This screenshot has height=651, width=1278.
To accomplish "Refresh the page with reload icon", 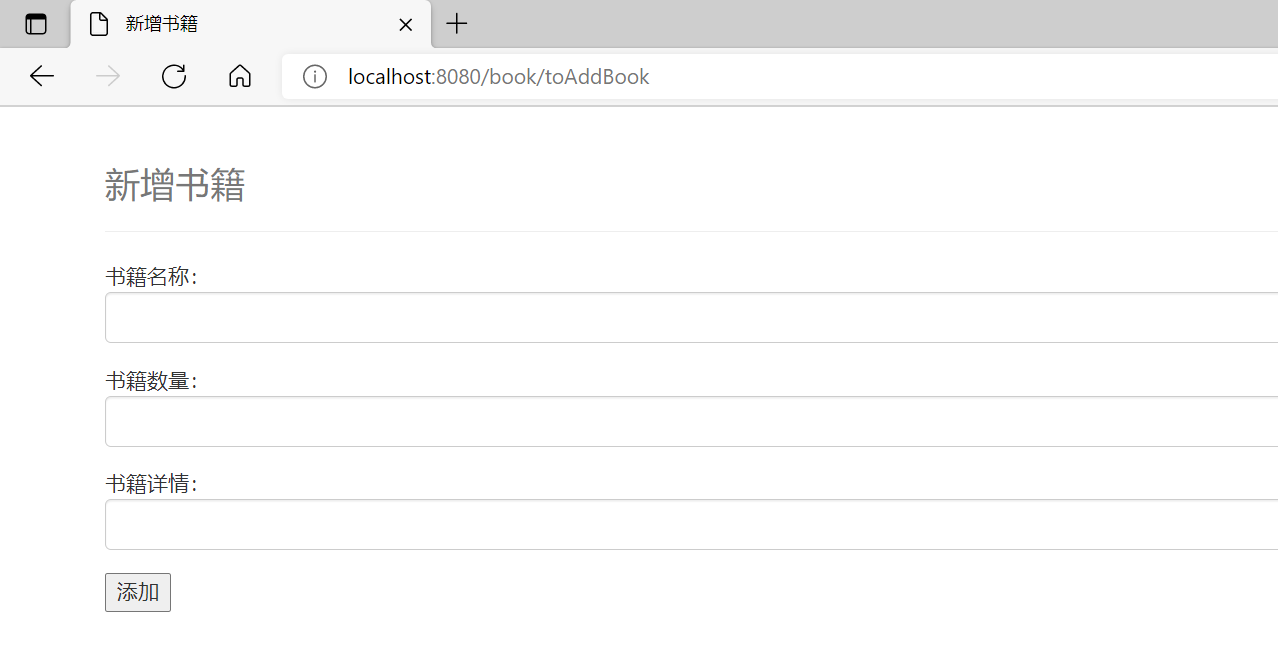I will pyautogui.click(x=174, y=76).
